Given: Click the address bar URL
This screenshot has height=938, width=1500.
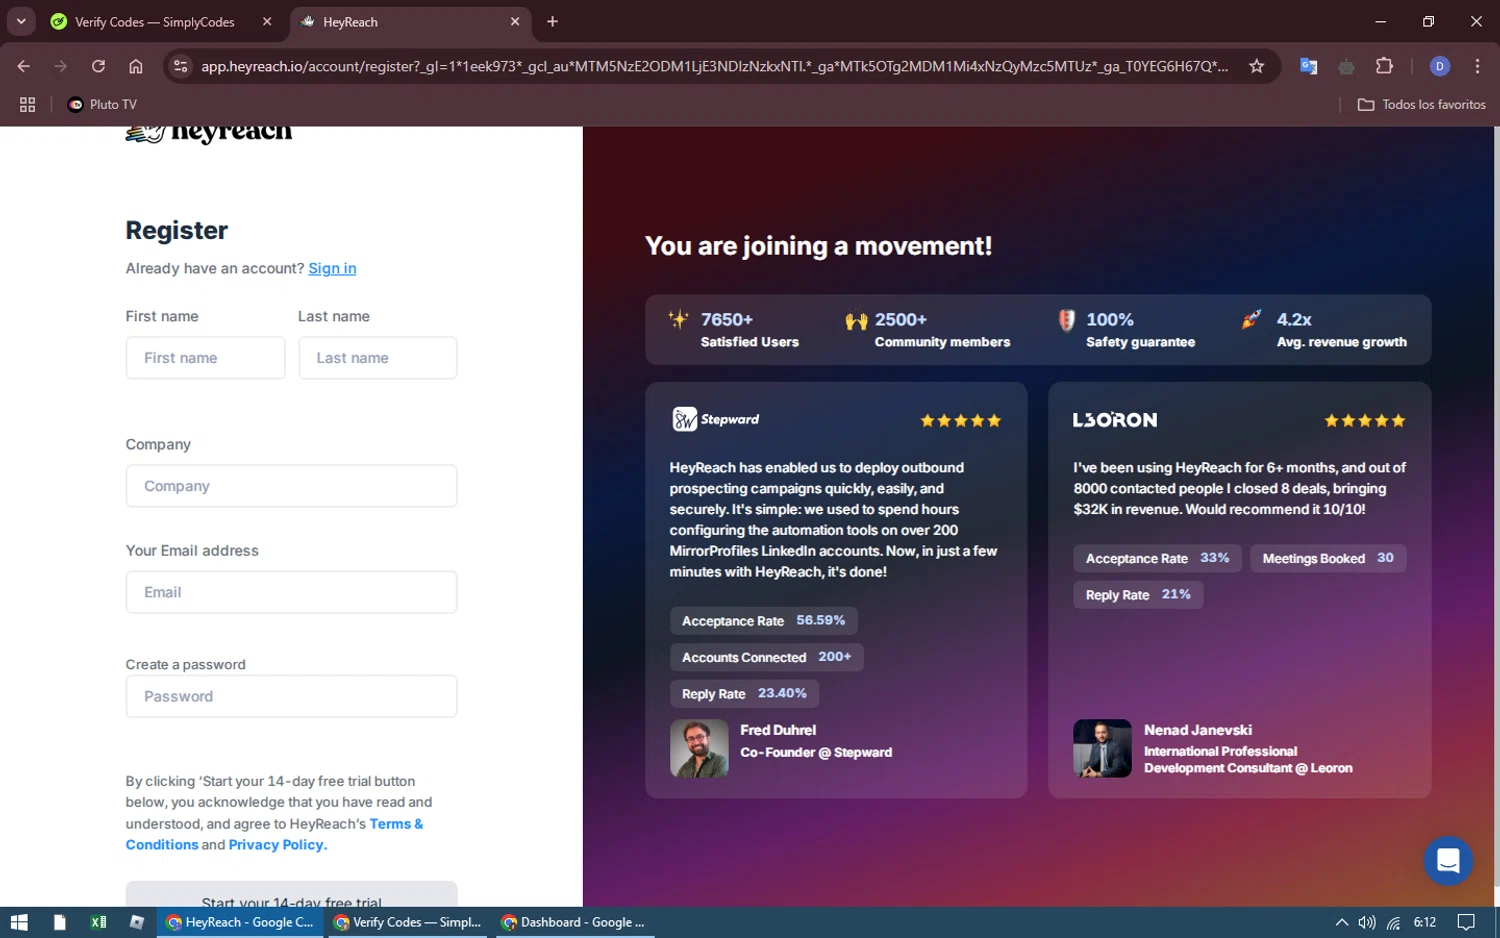Looking at the screenshot, I should click(x=714, y=66).
